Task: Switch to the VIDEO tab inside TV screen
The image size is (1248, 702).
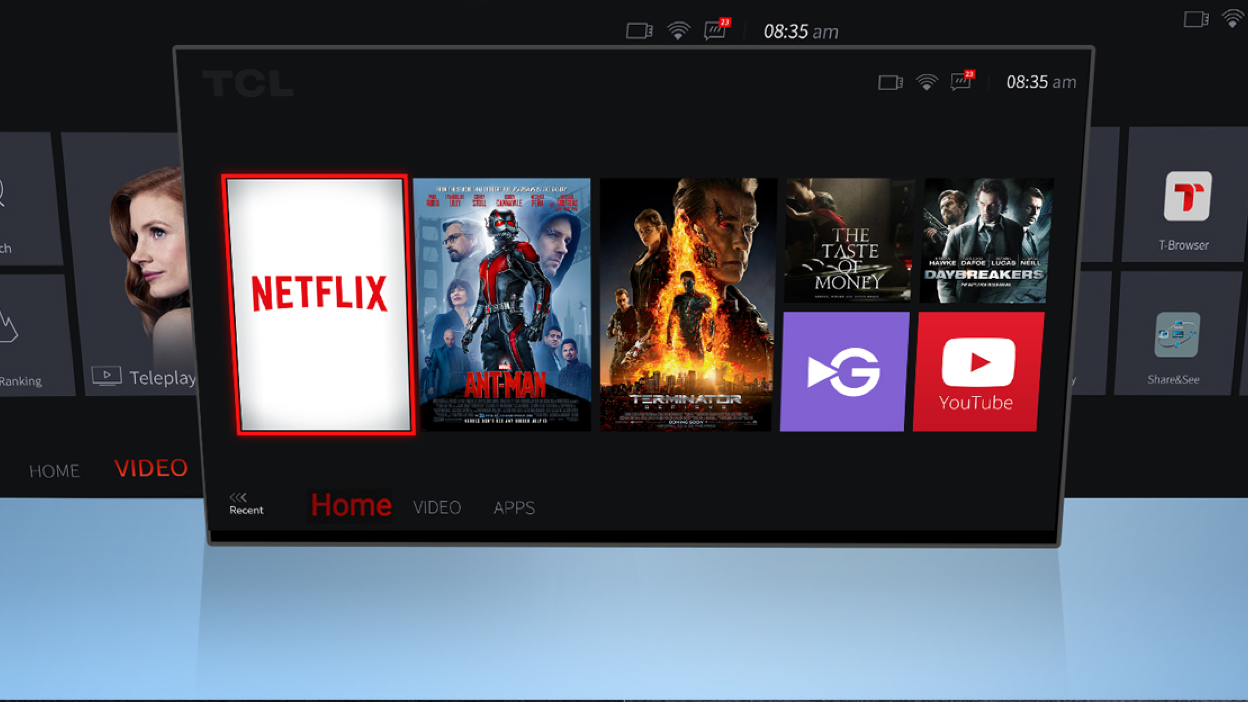Action: click(437, 508)
